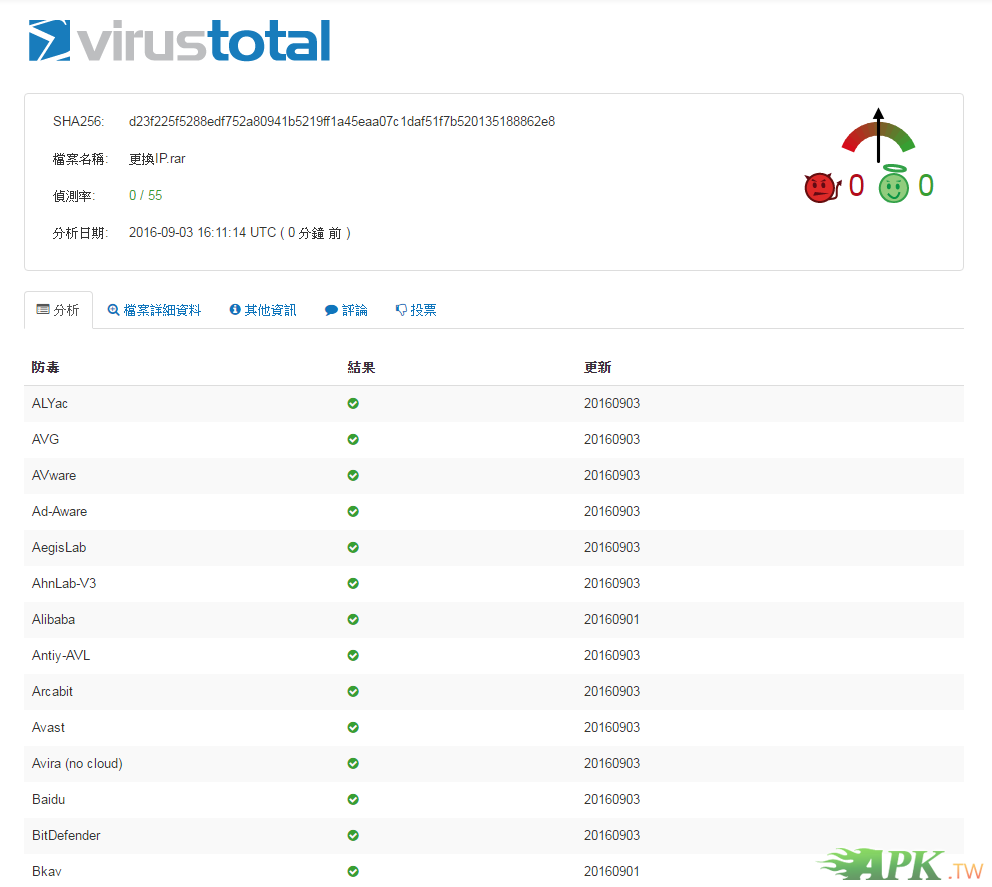The width and height of the screenshot is (992, 887).
Task: Click the file name 更換IP.rar
Action: point(157,159)
